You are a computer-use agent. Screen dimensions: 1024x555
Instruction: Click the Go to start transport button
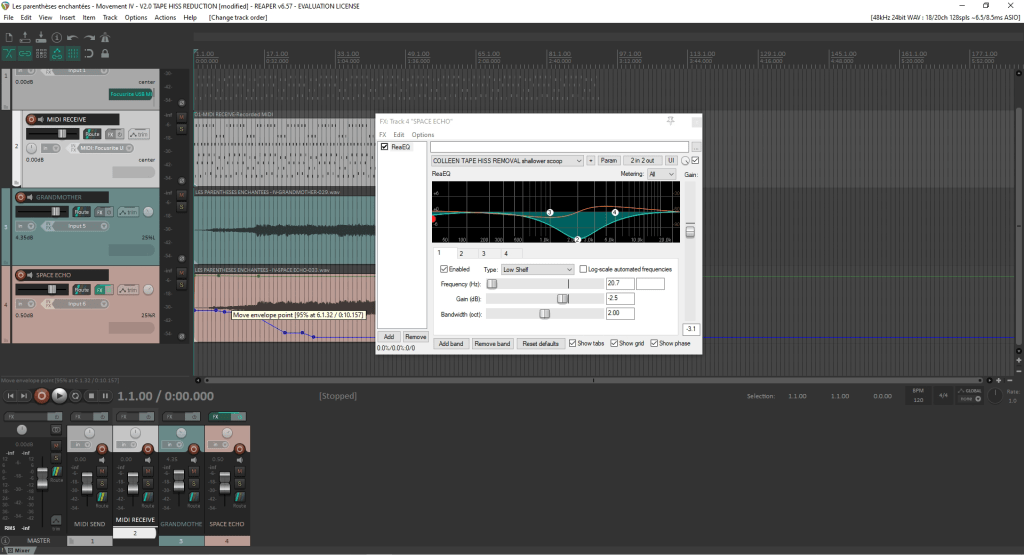11,396
